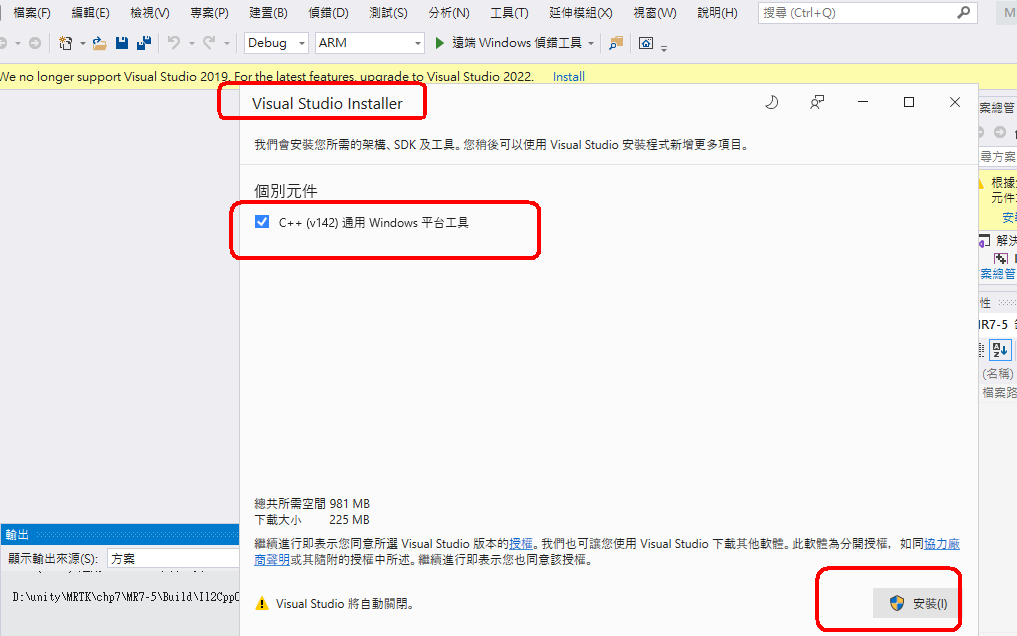Viewport: 1017px width, 636px height.
Task: Click the 安裝(I) install button
Action: pyautogui.click(x=916, y=604)
